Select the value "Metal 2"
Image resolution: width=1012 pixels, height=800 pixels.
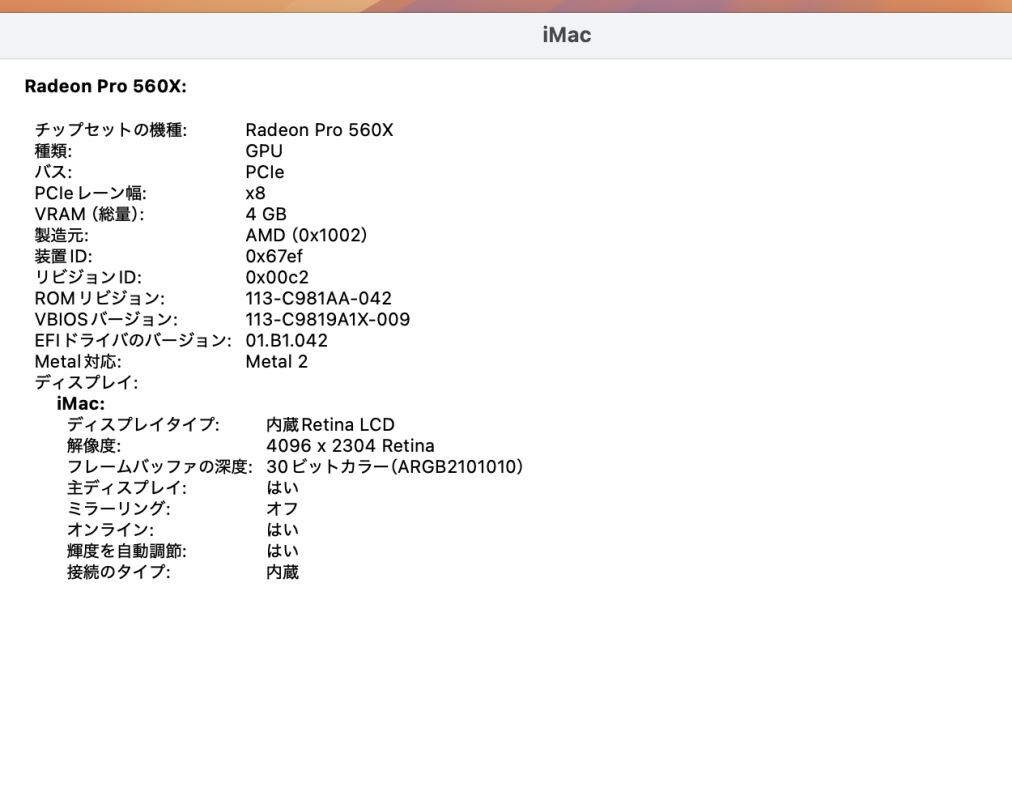click(x=276, y=362)
